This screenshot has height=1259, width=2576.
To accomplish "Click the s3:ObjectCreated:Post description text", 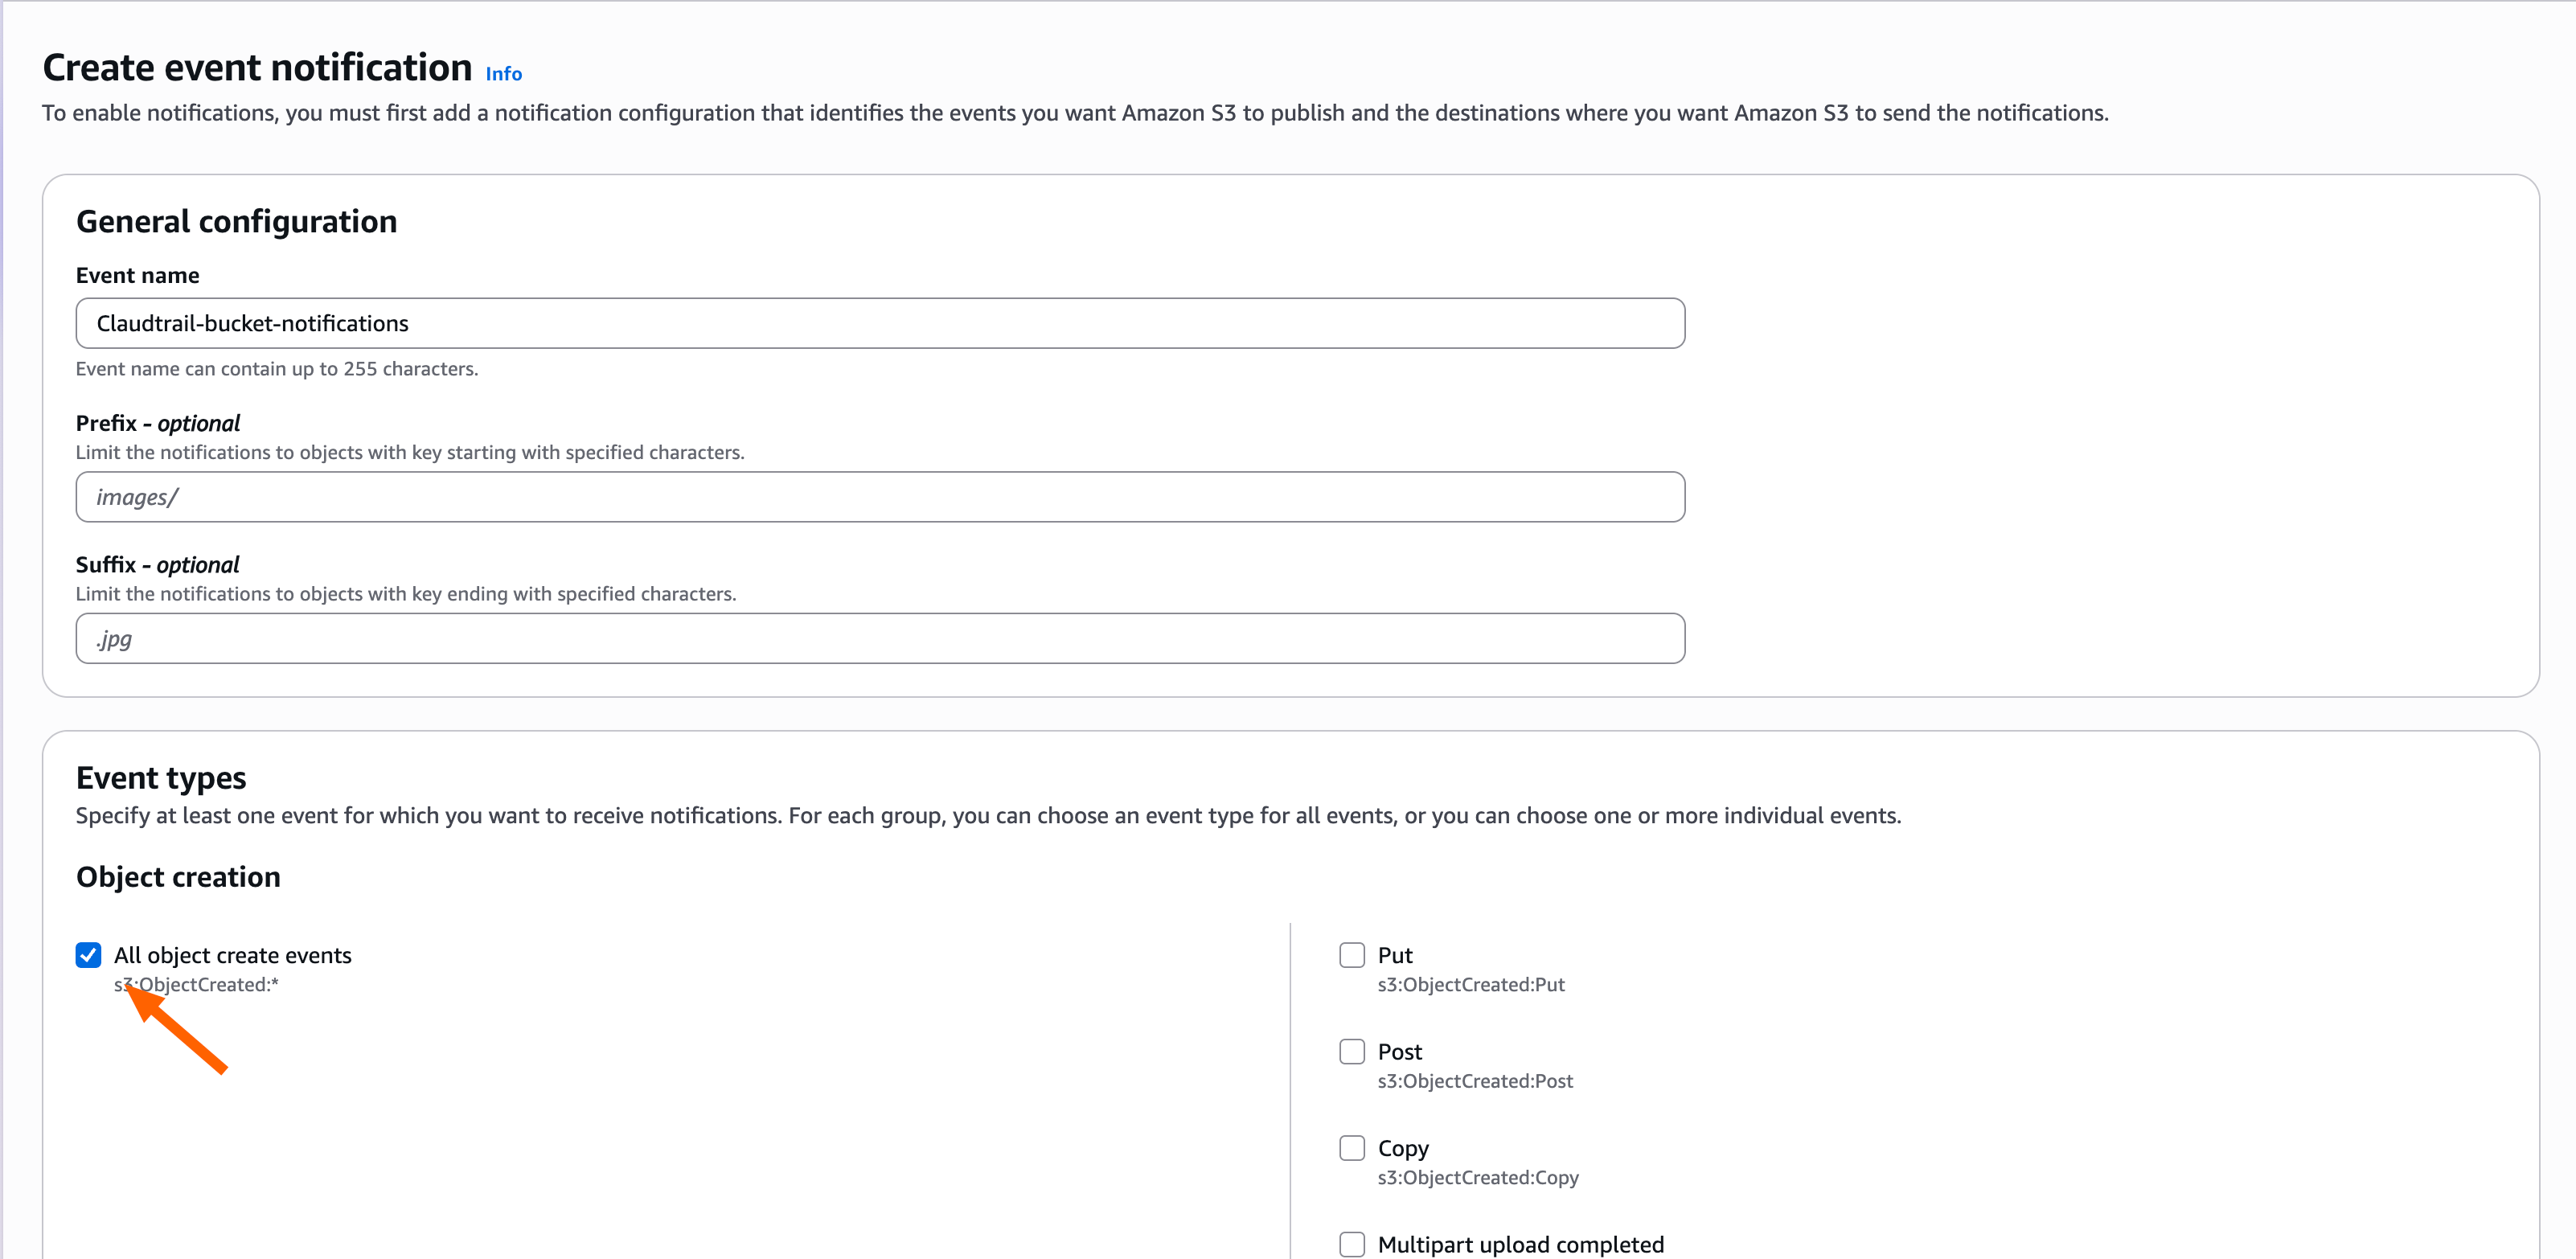I will [x=1475, y=1081].
